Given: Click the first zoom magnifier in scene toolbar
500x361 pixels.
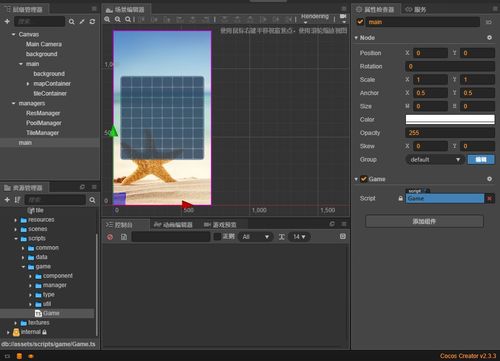Looking at the screenshot, I should (x=107, y=20).
